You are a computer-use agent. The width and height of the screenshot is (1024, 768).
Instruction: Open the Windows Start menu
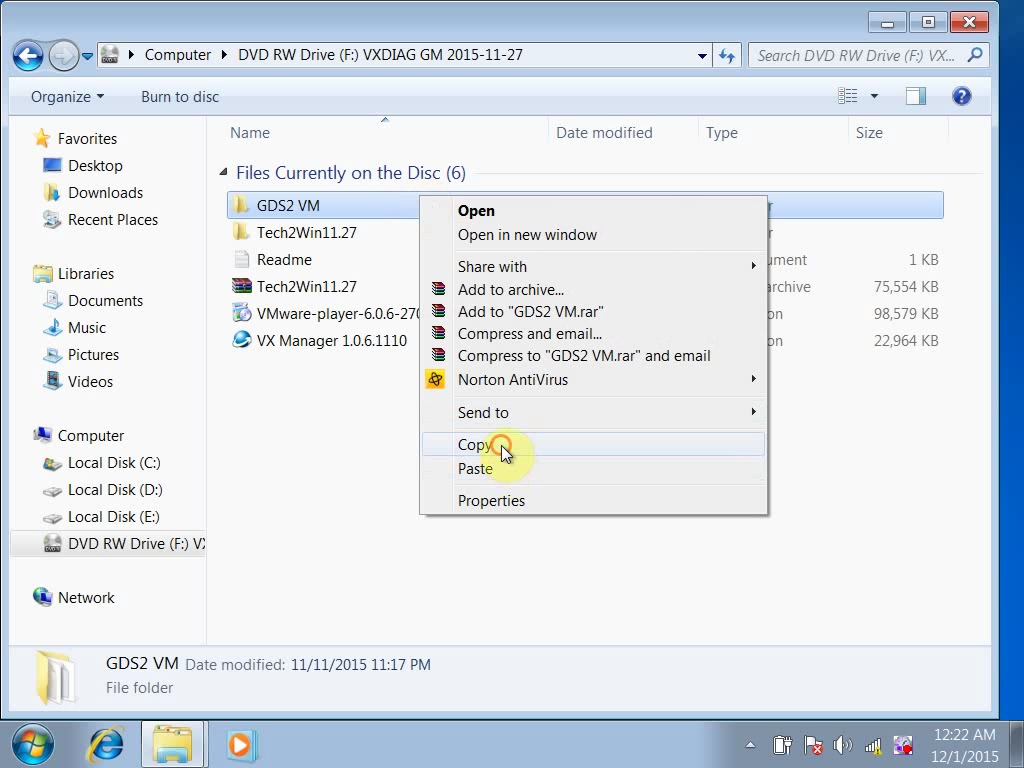pos(33,744)
